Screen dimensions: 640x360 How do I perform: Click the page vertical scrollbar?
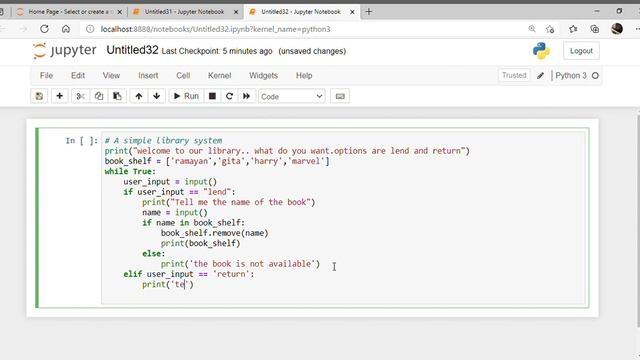click(638, 220)
